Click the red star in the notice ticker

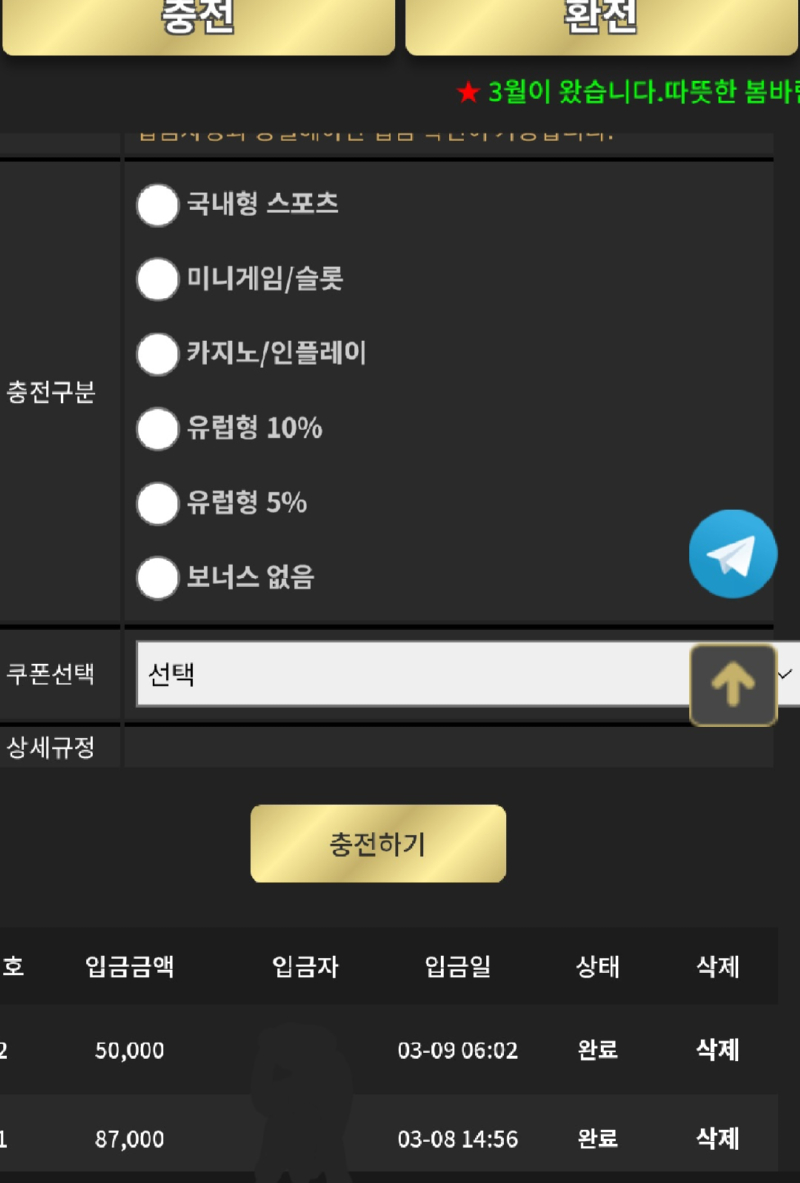[468, 92]
